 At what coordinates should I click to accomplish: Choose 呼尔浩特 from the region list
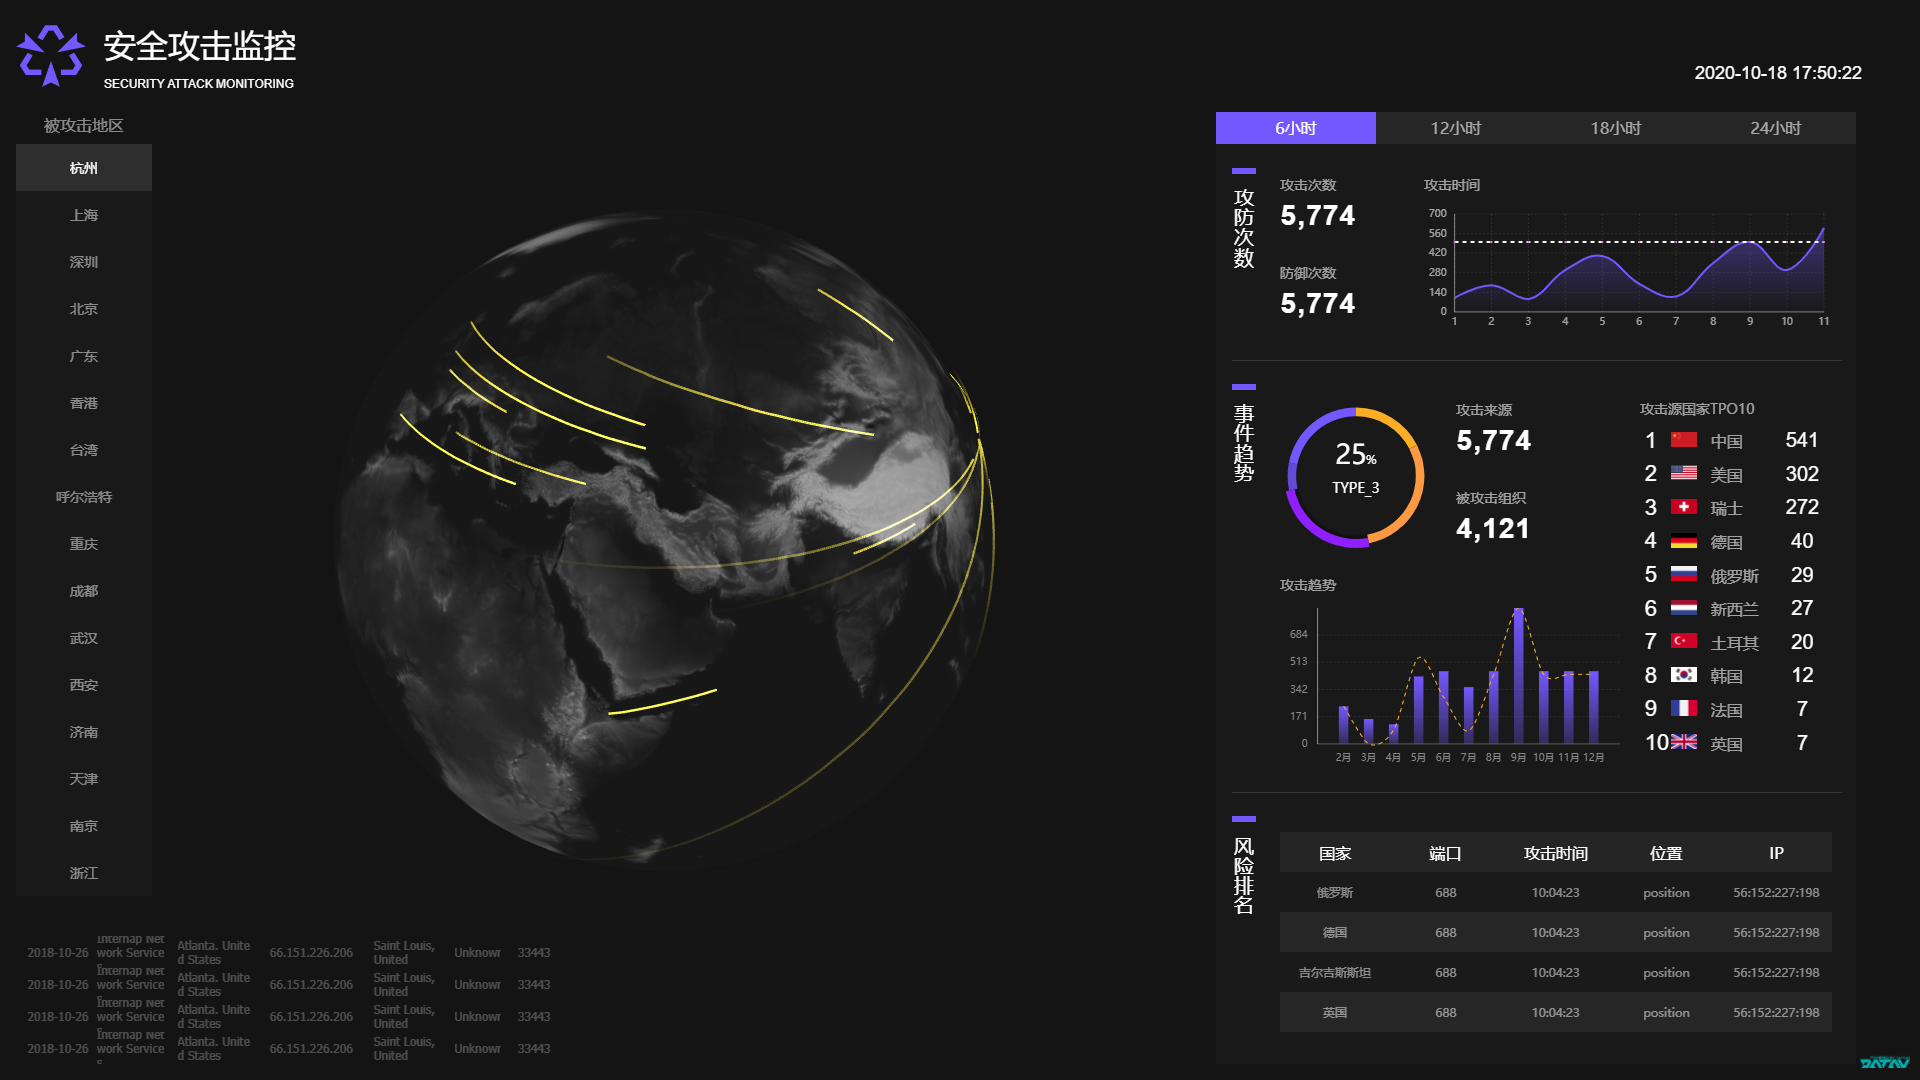tap(84, 497)
